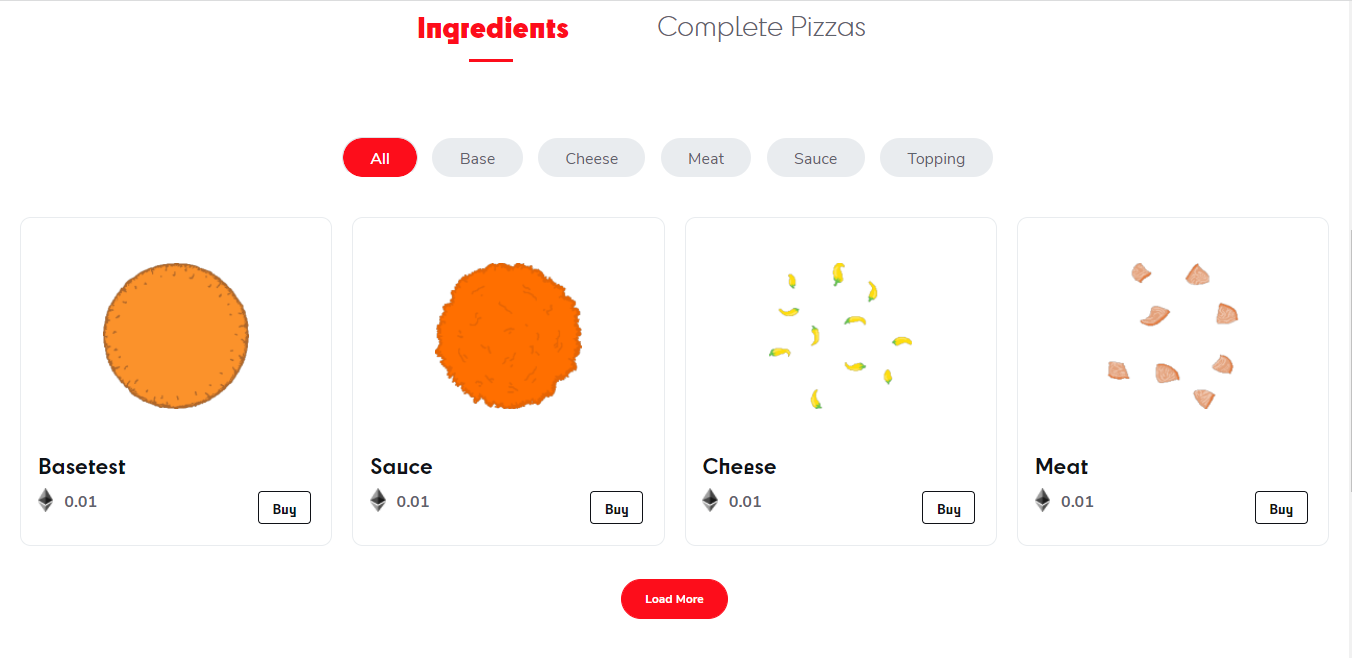This screenshot has height=658, width=1352.
Task: Click the Meat card title
Action: point(1061,466)
